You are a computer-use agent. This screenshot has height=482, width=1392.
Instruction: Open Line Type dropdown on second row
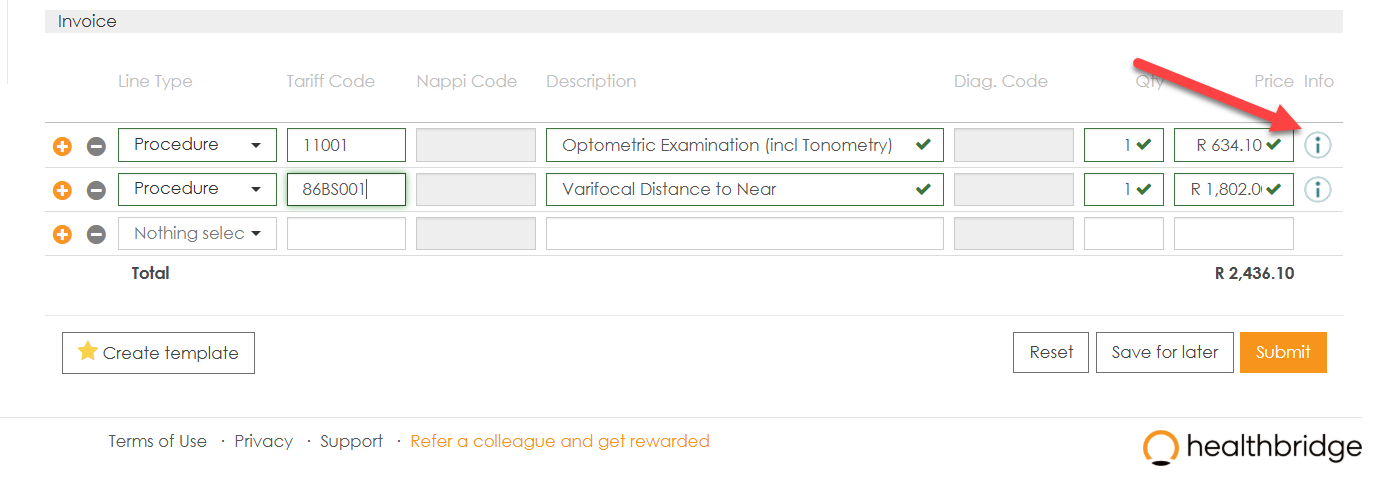coord(197,189)
